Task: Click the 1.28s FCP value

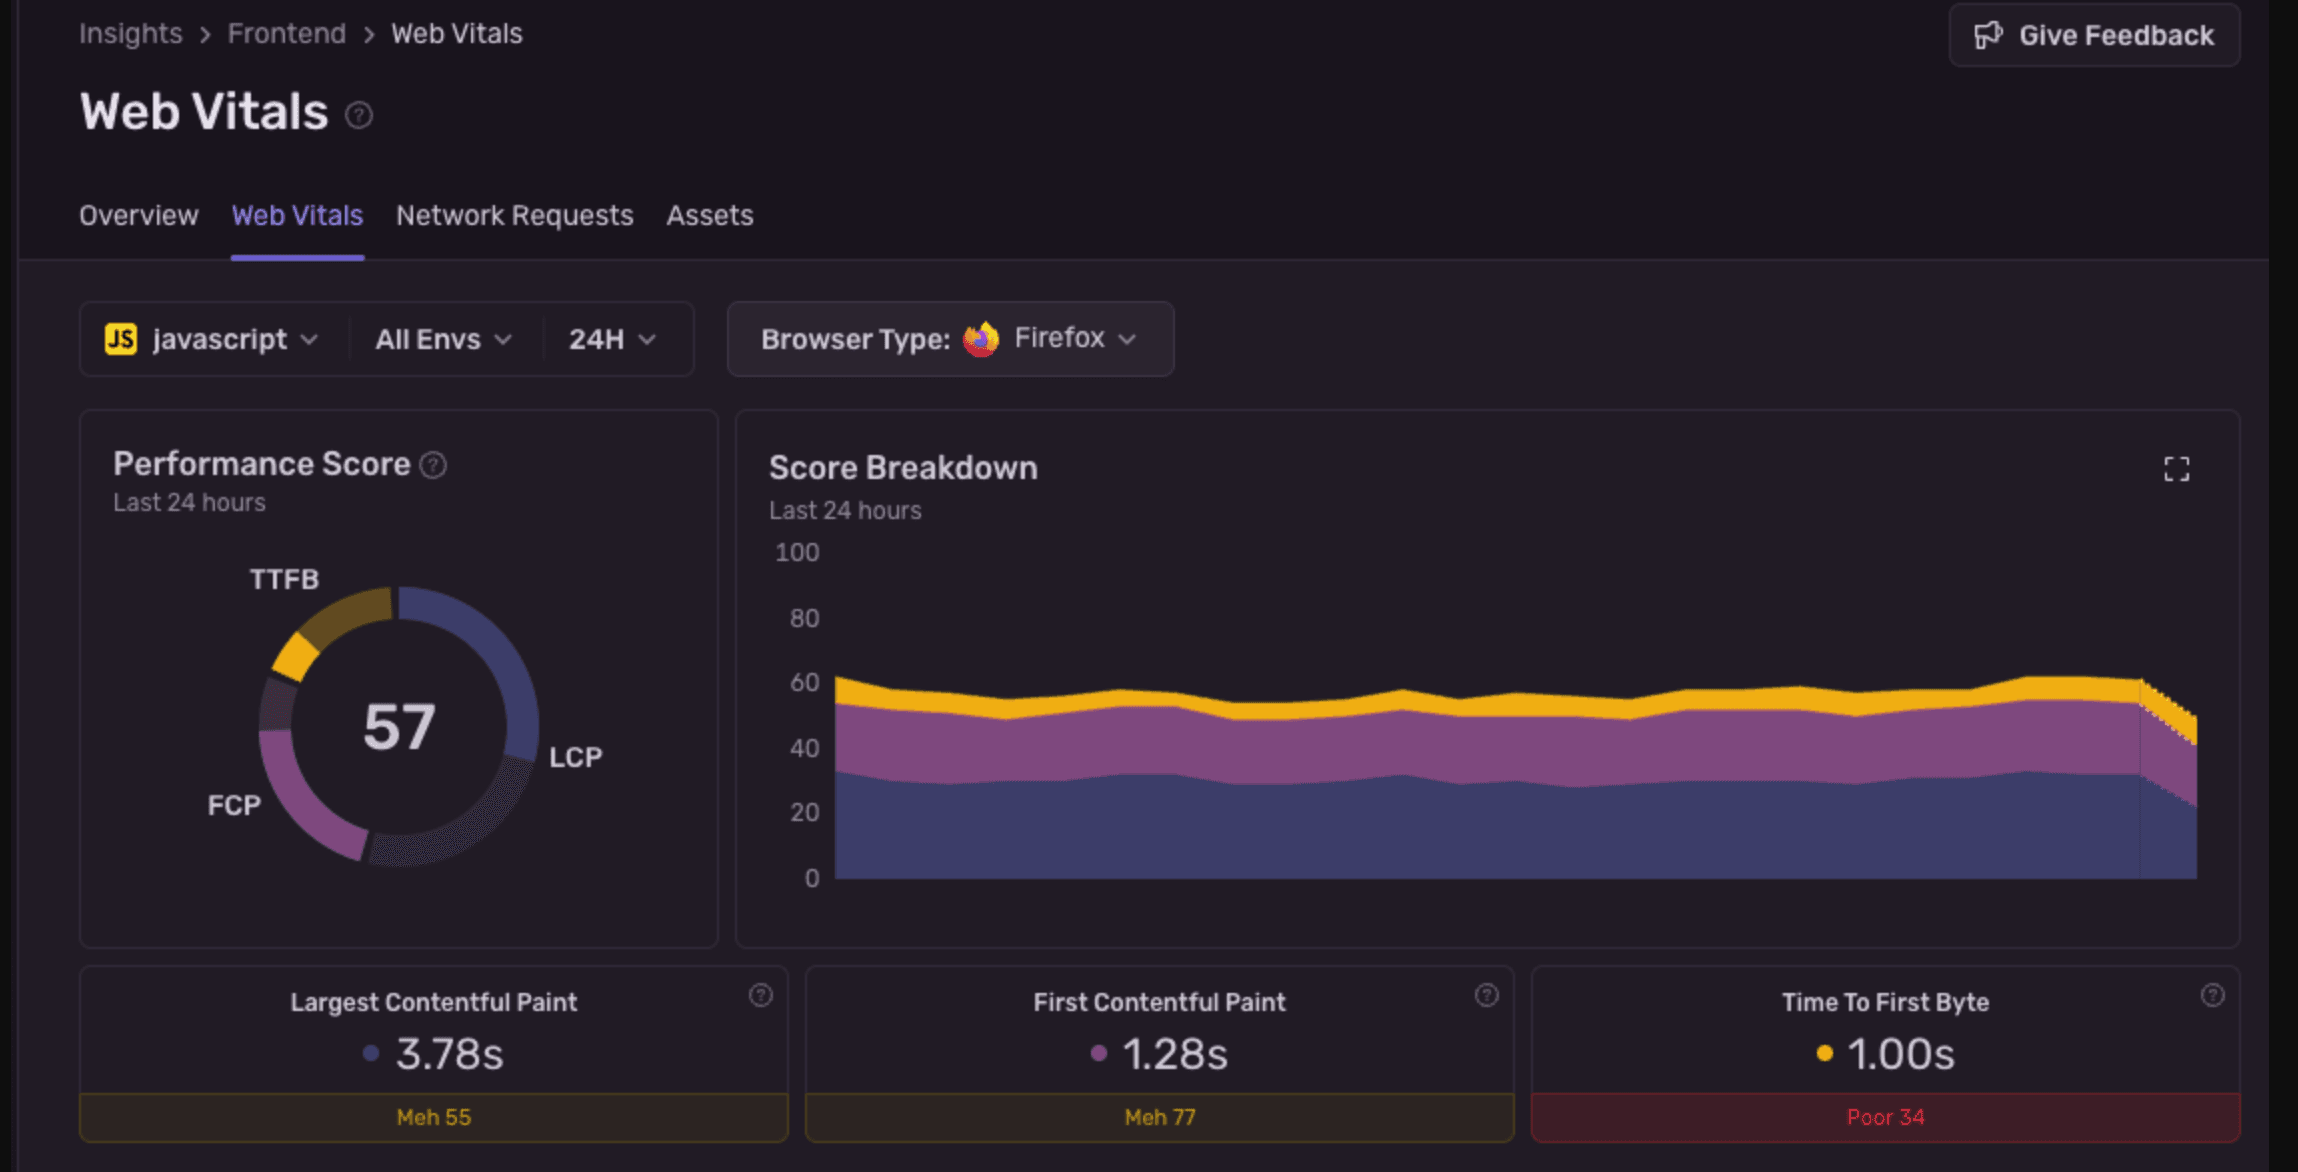Action: pyautogui.click(x=1175, y=1054)
